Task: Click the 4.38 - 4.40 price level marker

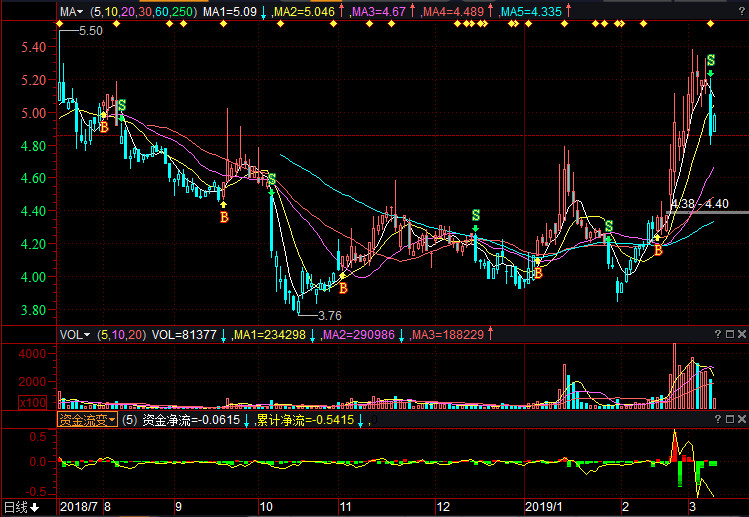Action: click(x=700, y=204)
